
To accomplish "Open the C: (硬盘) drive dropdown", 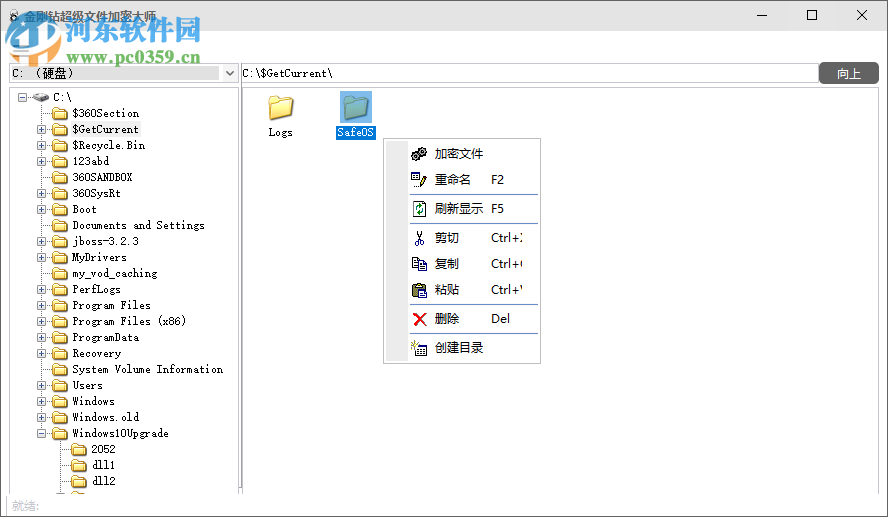I will point(229,73).
